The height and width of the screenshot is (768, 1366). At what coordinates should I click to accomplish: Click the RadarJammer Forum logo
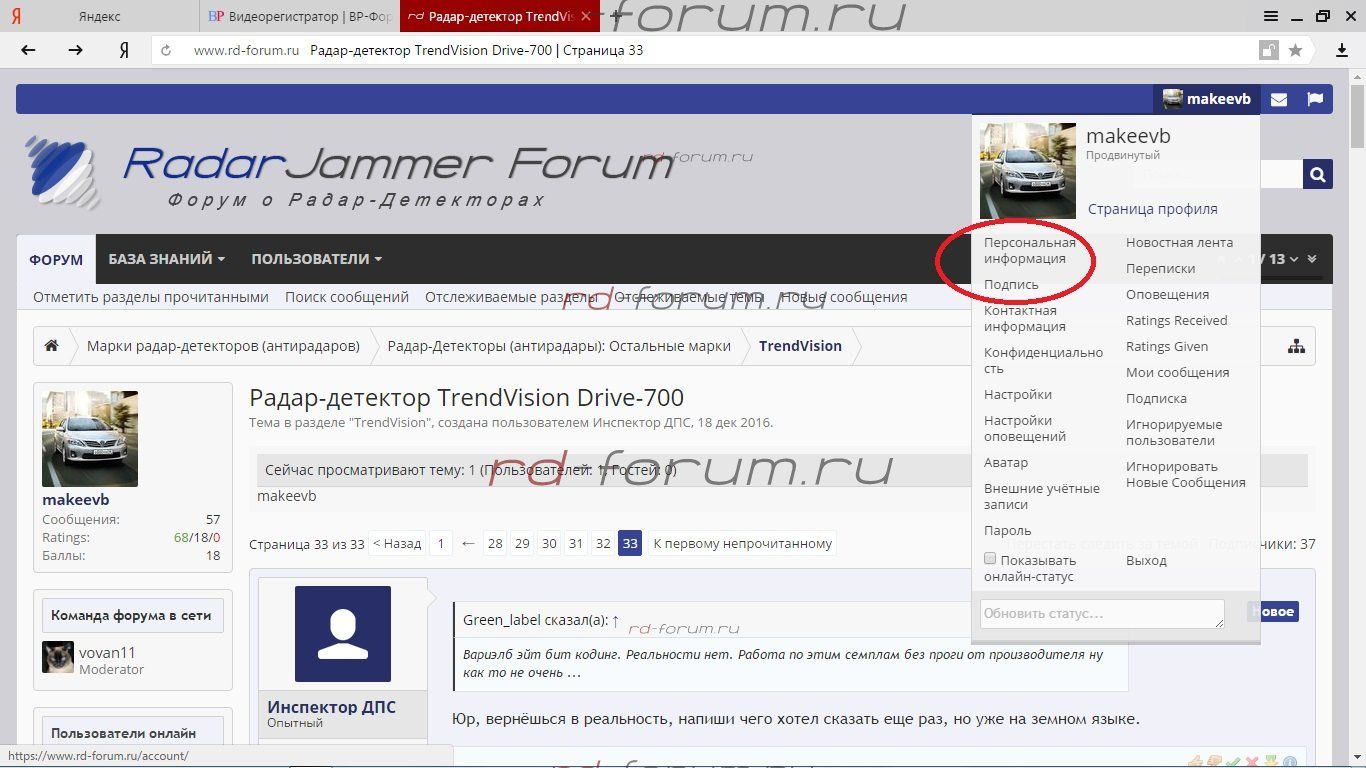click(x=350, y=174)
